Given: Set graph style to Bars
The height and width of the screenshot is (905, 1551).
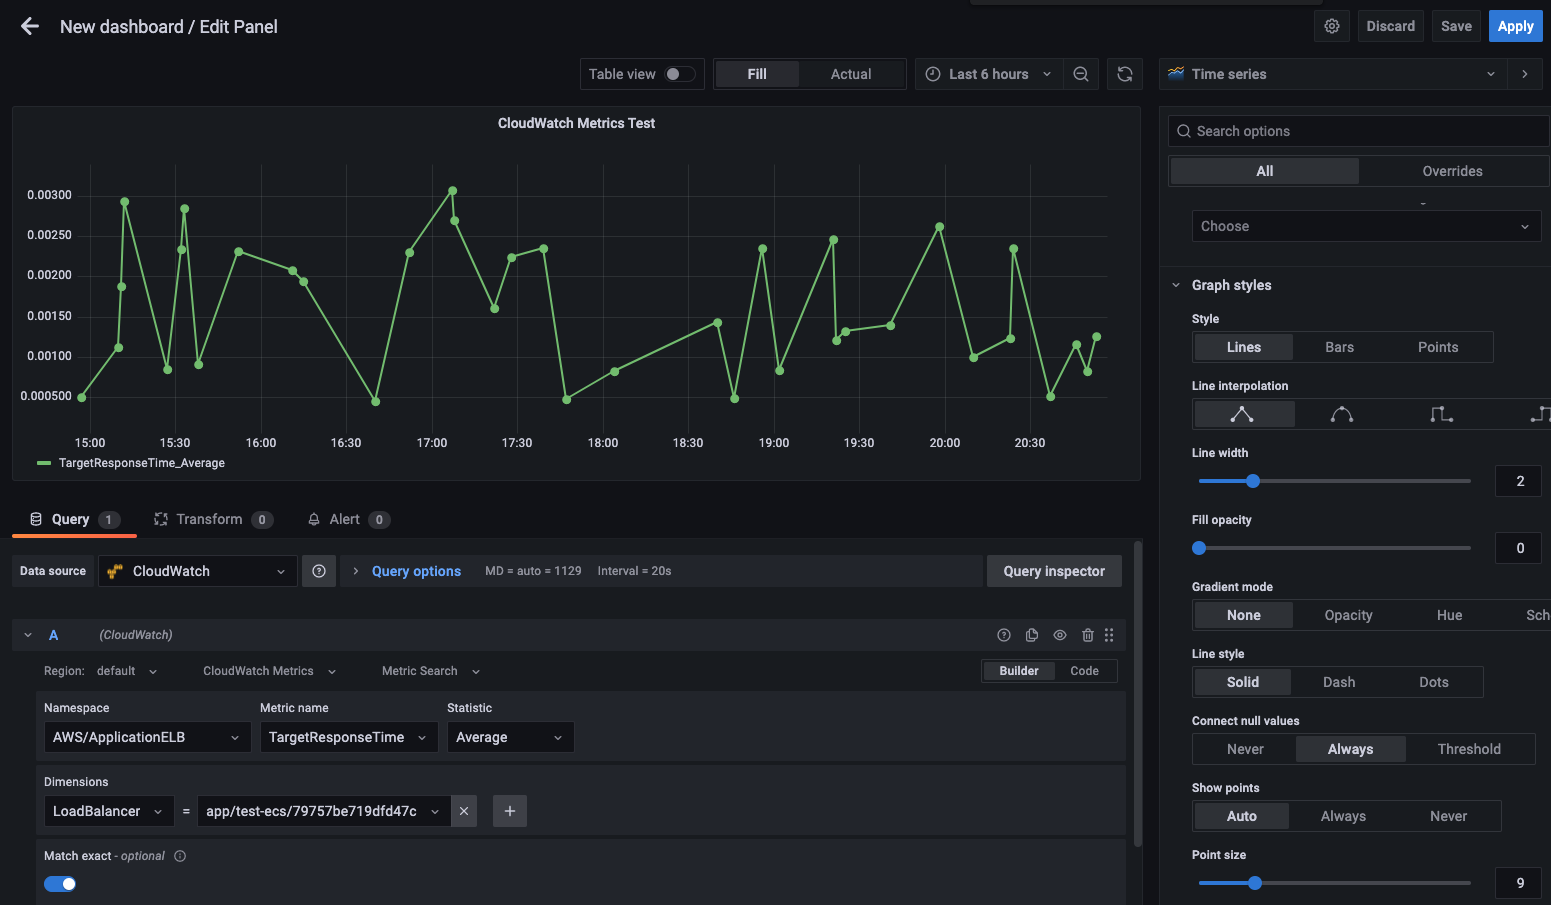Looking at the screenshot, I should [1339, 347].
